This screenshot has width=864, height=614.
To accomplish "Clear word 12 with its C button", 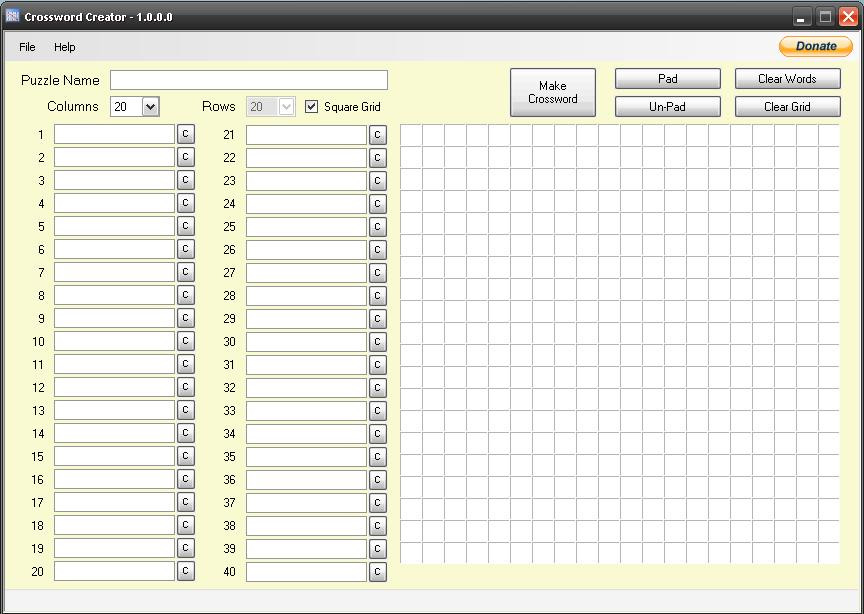I will point(186,387).
